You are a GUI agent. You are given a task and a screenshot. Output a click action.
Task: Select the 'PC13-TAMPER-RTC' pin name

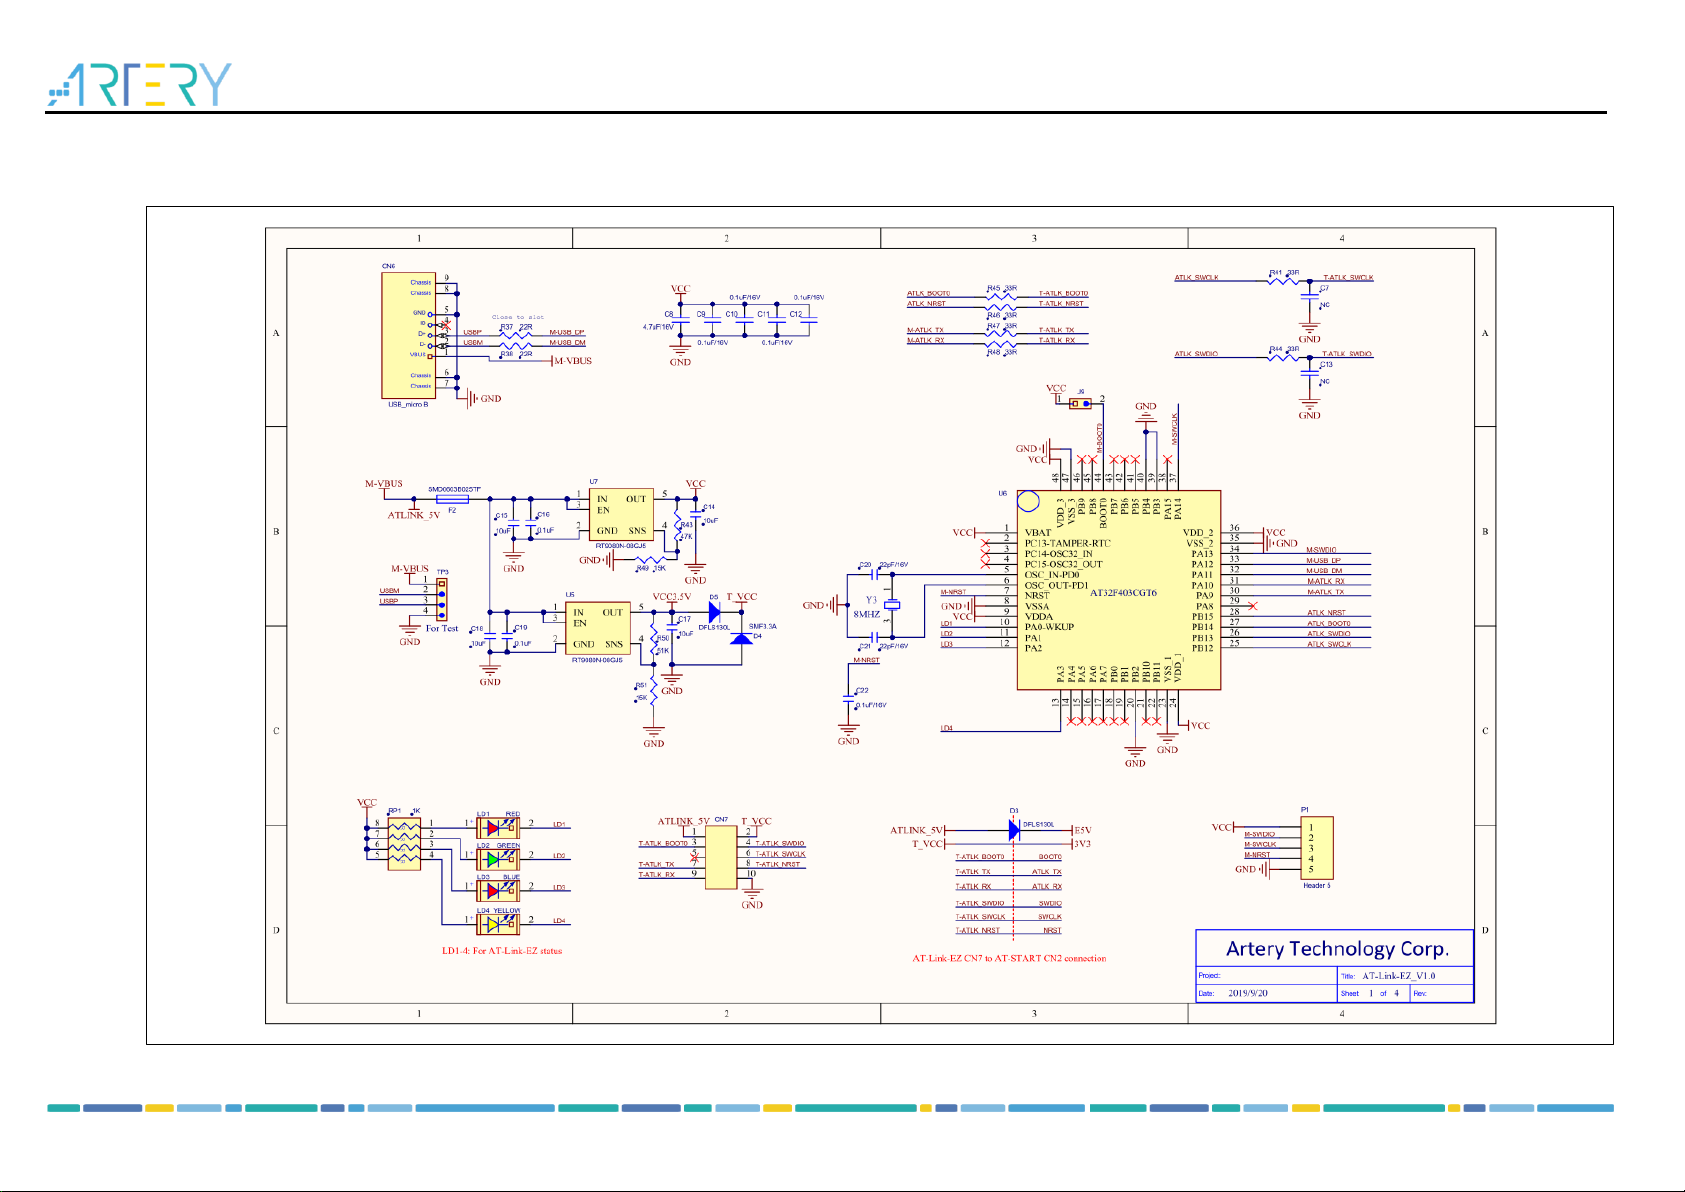1067,543
